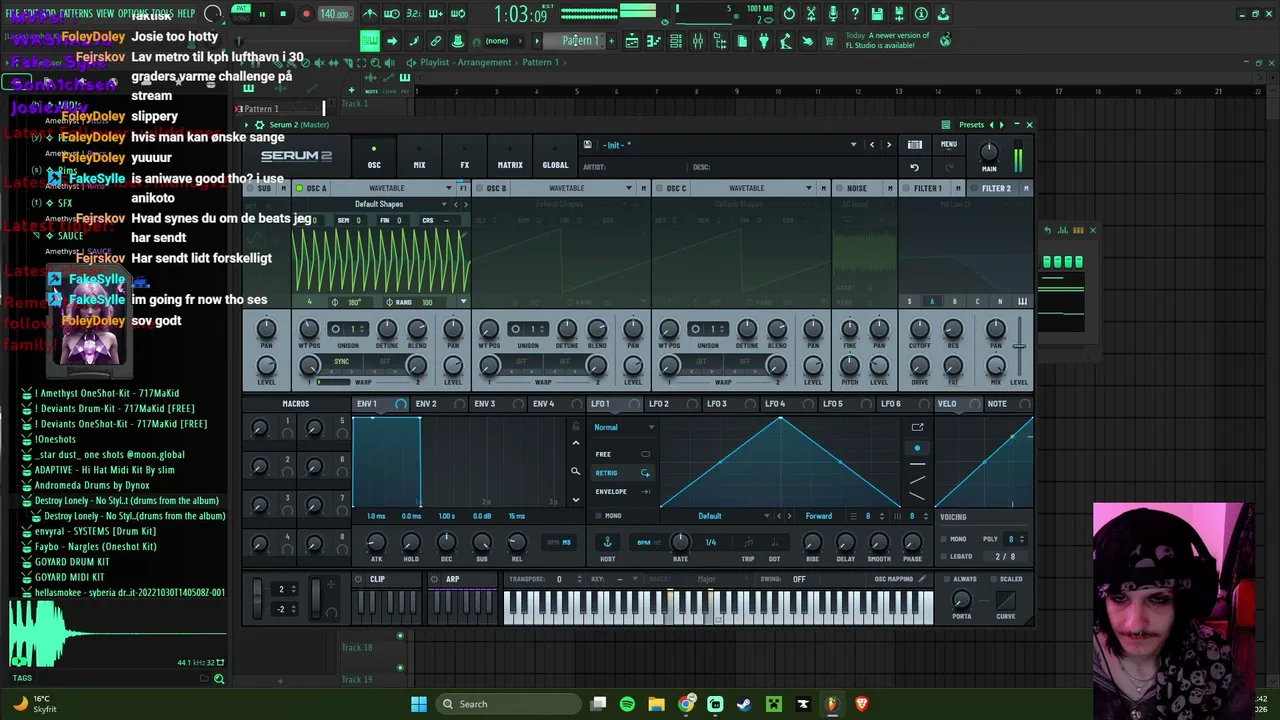1280x720 pixels.
Task: Select the LFO ENVELOPE trigger mode
Action: point(621,492)
